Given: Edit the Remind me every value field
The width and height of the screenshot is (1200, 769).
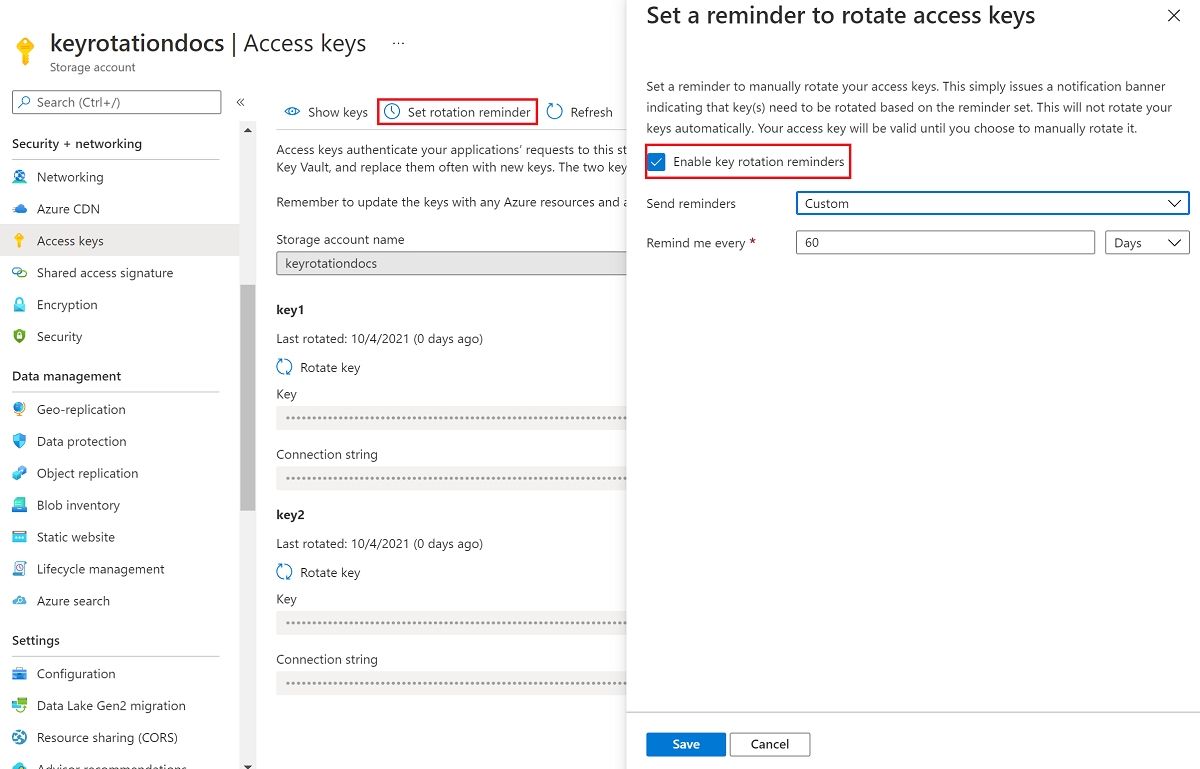Looking at the screenshot, I should 945,242.
